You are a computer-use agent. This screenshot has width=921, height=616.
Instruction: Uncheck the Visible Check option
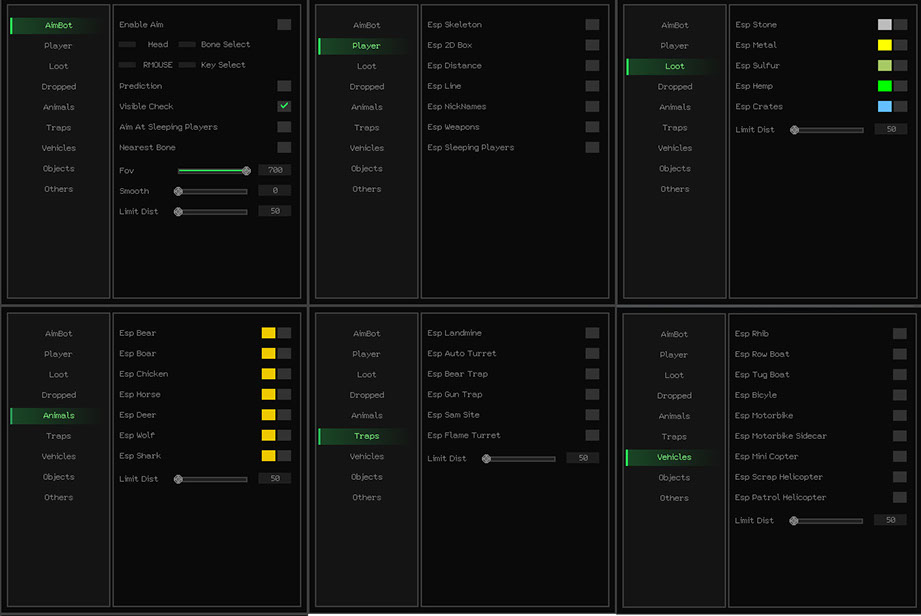tap(284, 106)
